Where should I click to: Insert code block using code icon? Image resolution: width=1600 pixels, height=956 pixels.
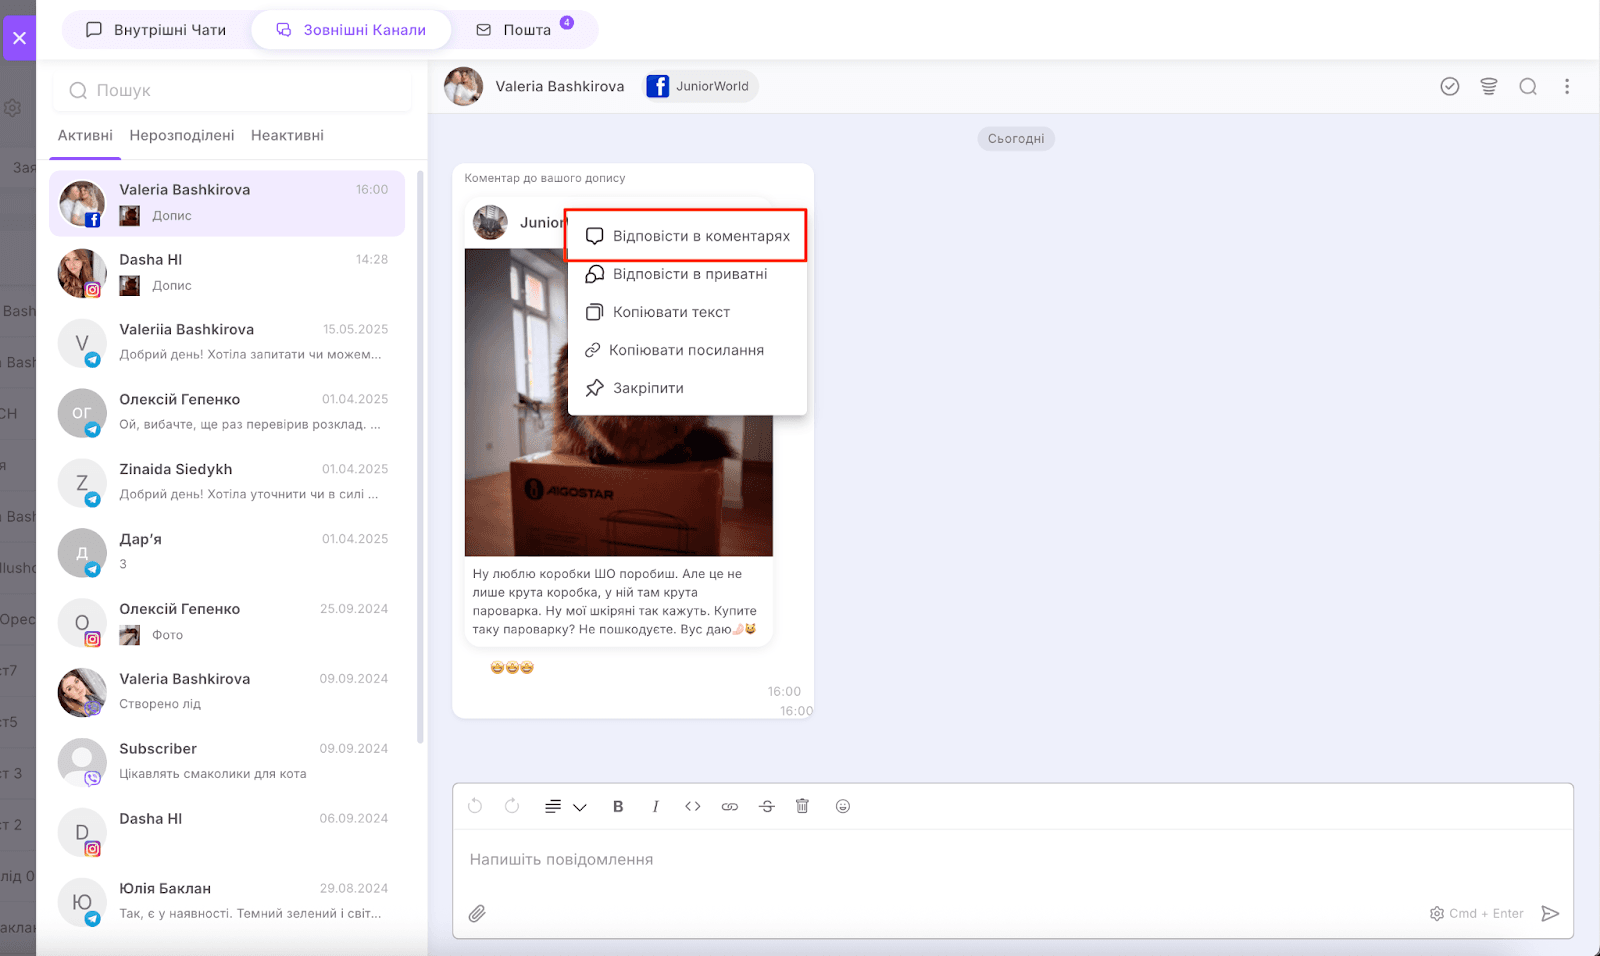pos(692,806)
